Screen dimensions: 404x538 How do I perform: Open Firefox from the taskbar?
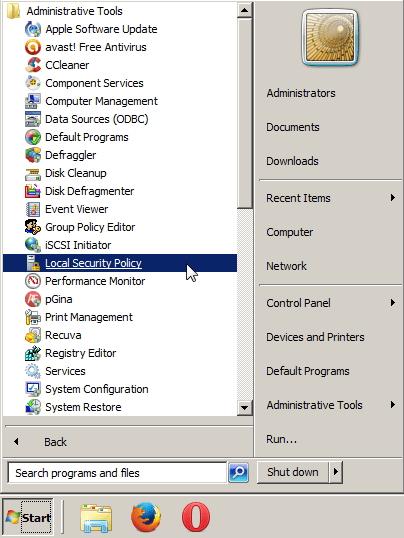(146, 517)
